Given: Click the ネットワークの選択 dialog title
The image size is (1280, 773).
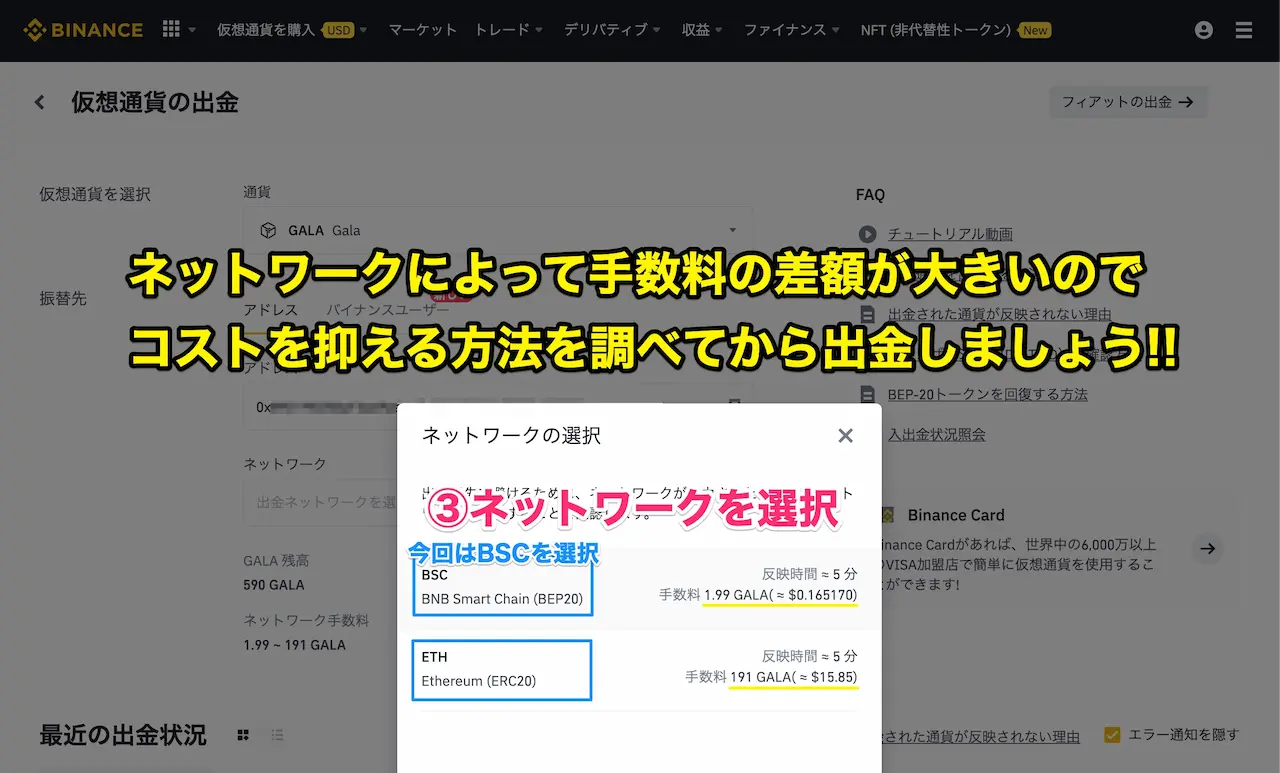Looking at the screenshot, I should 511,435.
